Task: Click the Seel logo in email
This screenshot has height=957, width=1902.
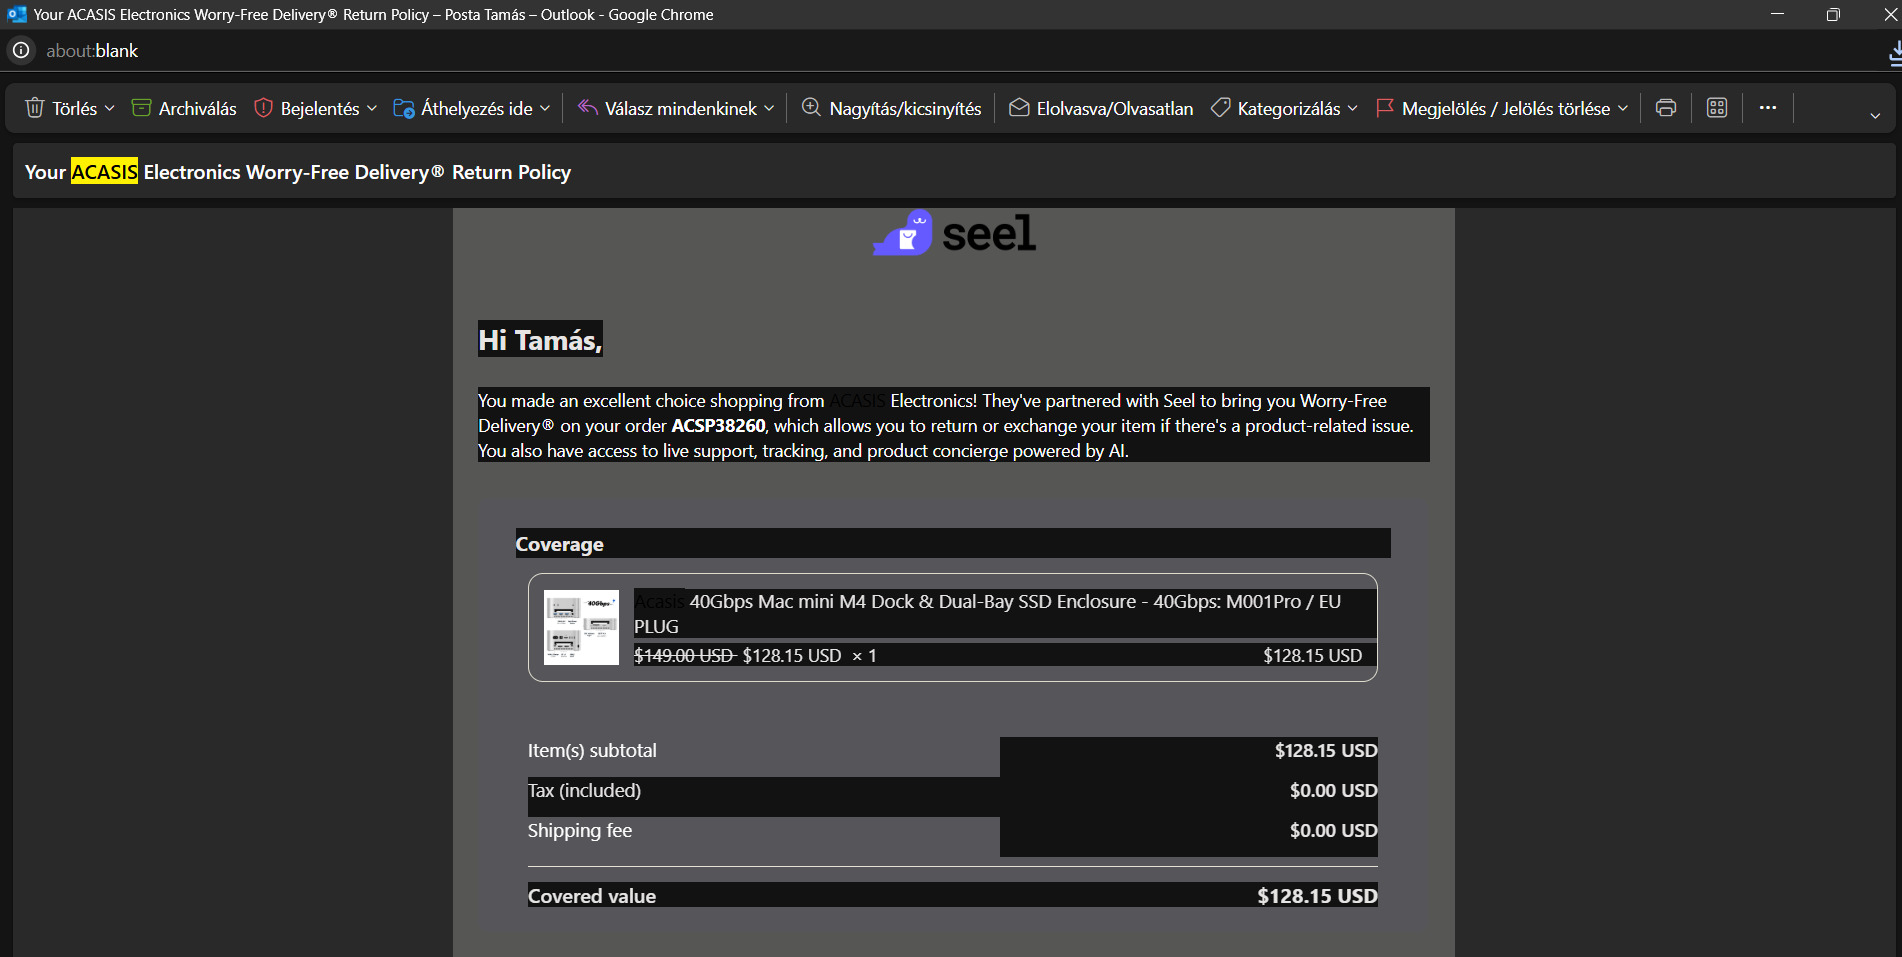Action: (x=954, y=233)
